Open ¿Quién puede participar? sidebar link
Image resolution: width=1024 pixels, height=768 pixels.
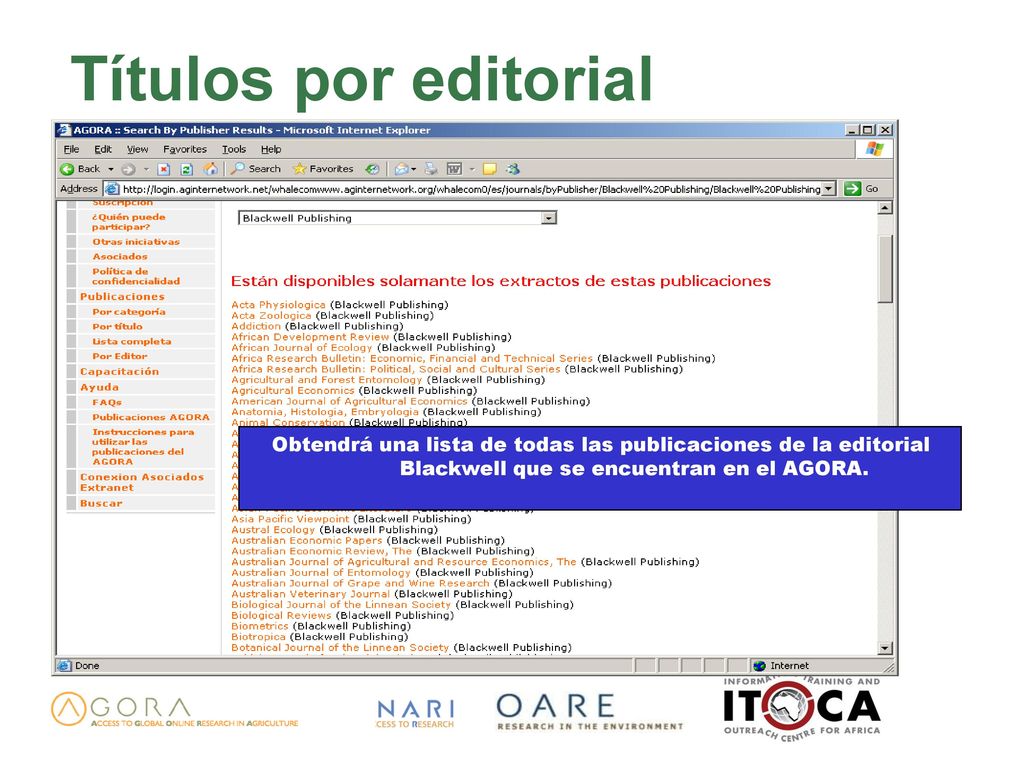coord(129,222)
